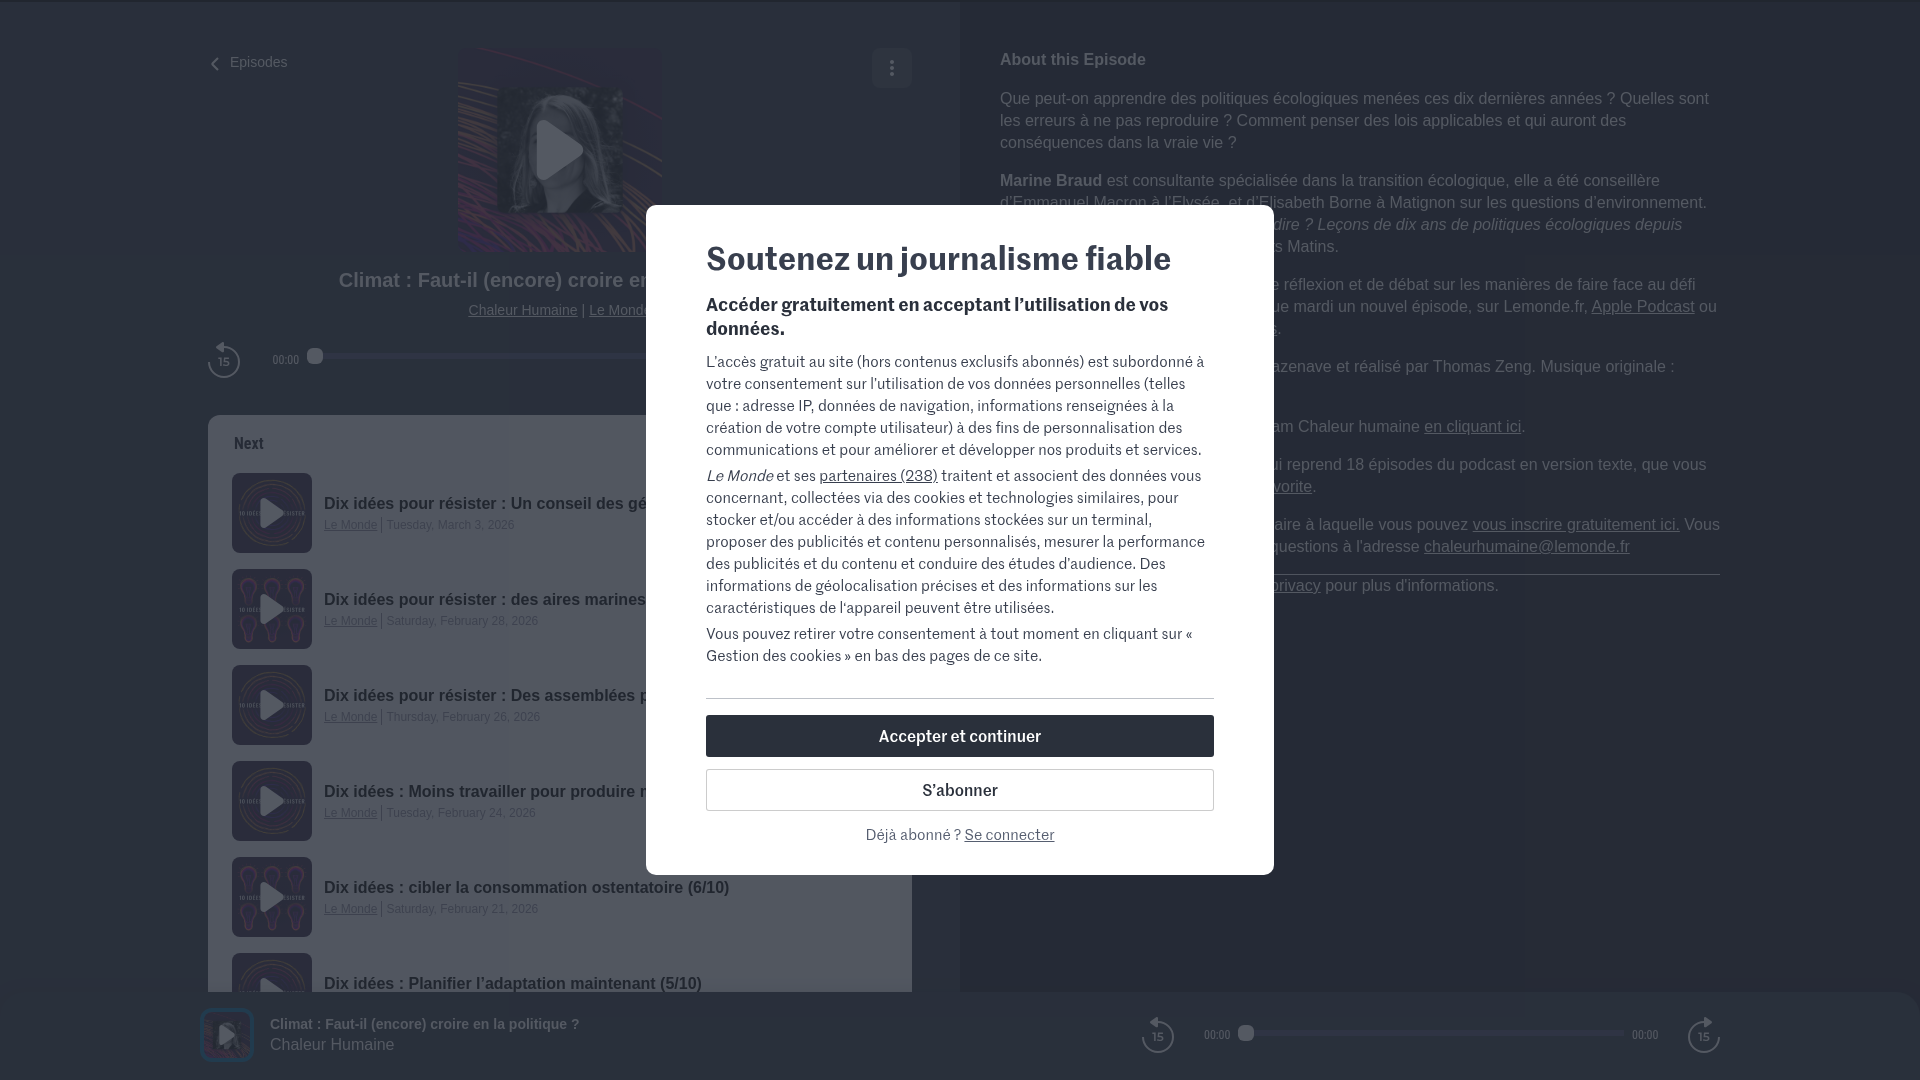1920x1080 pixels.
Task: Select episode cibler la consommation ostentatoire (6/10)
Action: (x=526, y=888)
